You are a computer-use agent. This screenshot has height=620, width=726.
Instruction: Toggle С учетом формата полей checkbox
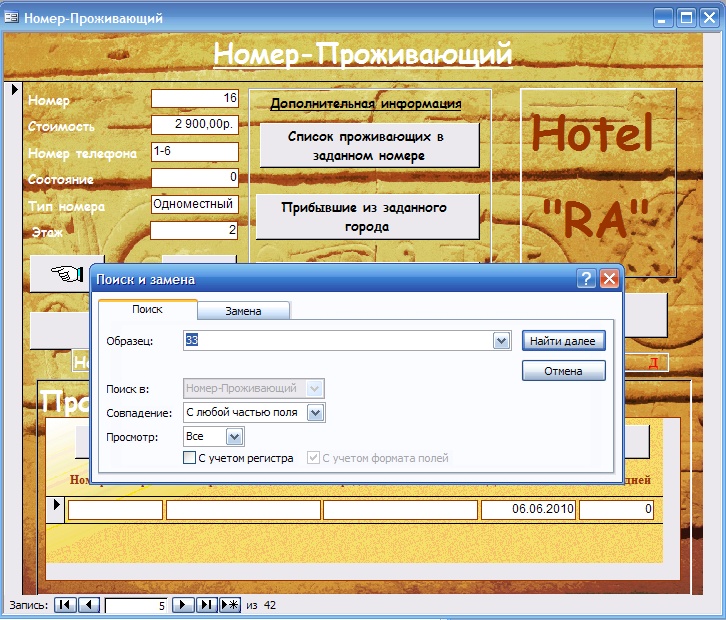click(313, 458)
